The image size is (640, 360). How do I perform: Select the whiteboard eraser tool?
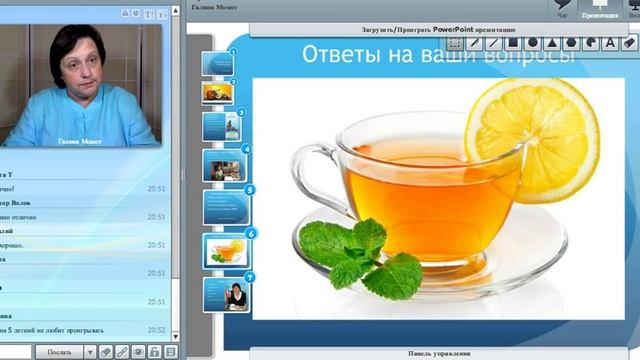(x=630, y=43)
